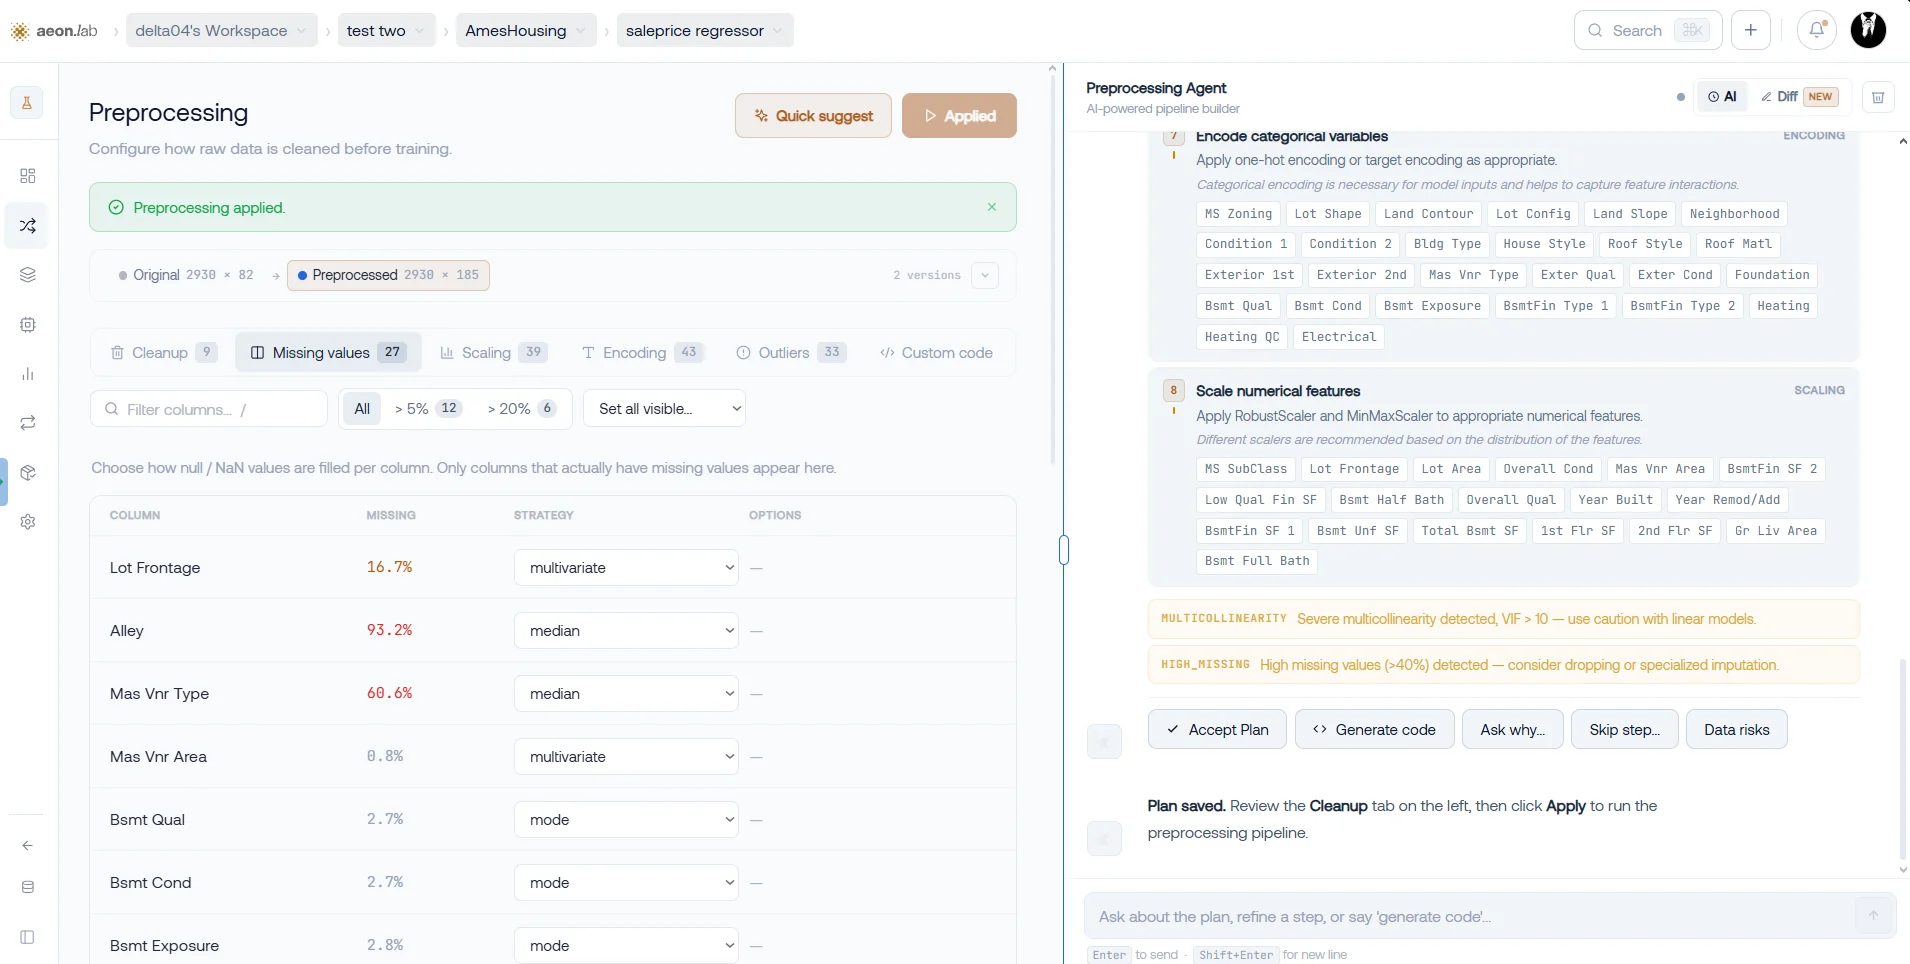
Task: Open strategy dropdown for Mas Vnr Type
Action: pos(626,694)
